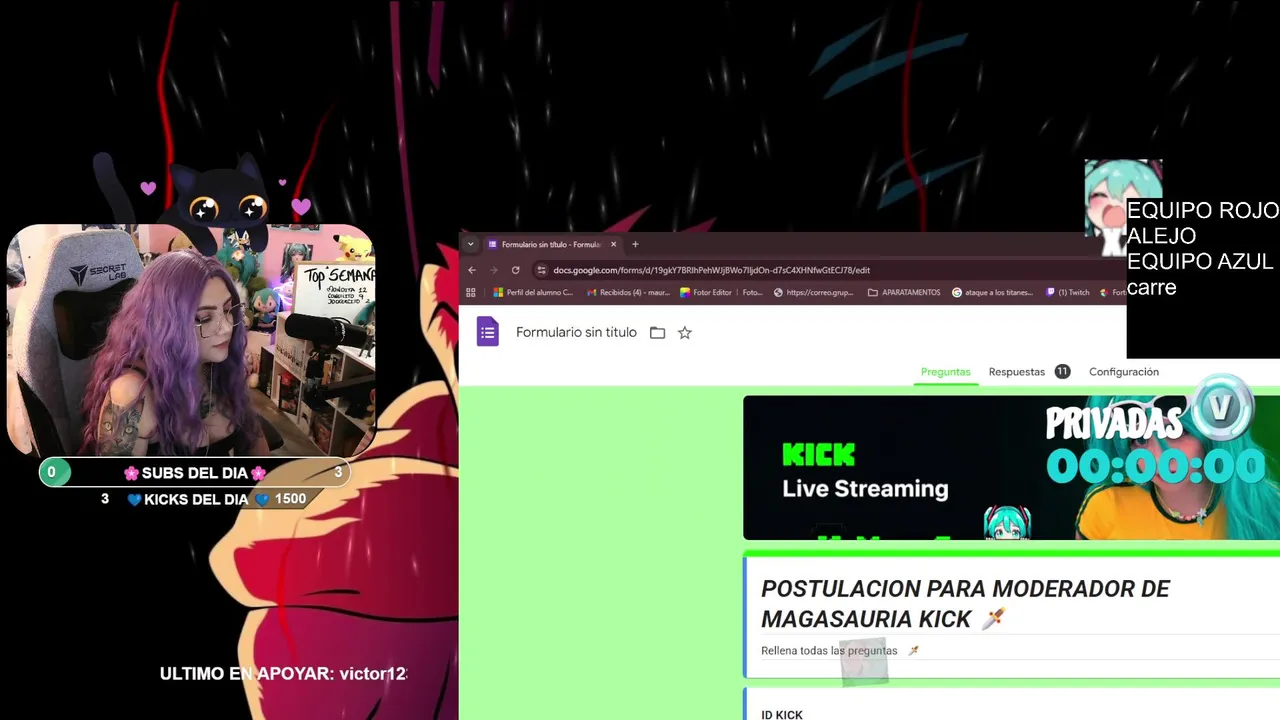Open new browser tab with plus icon
The image size is (1280, 720).
coord(635,244)
